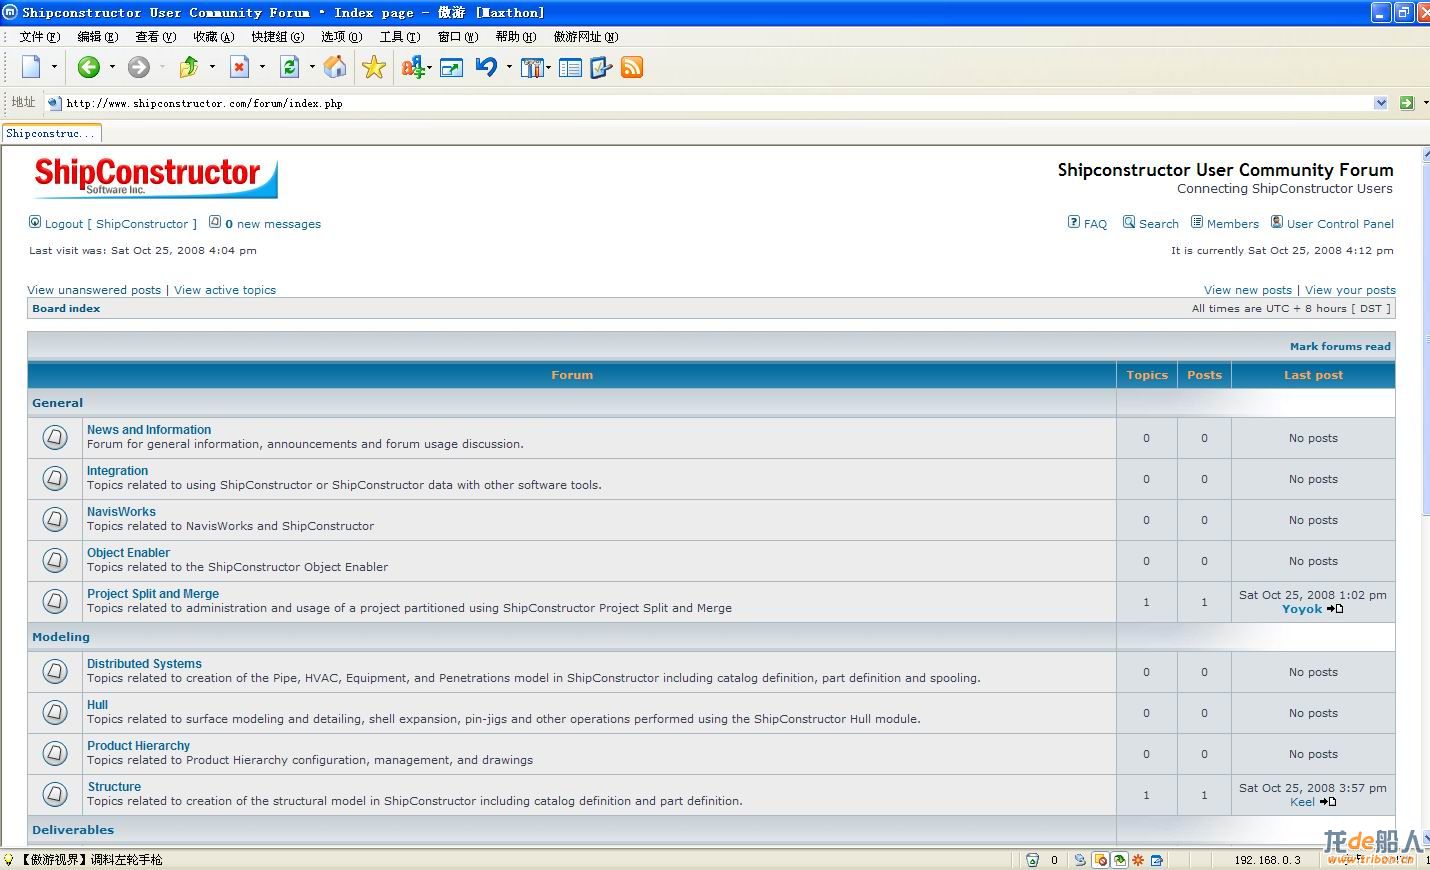
Task: Open the Members link
Action: [x=1232, y=224]
